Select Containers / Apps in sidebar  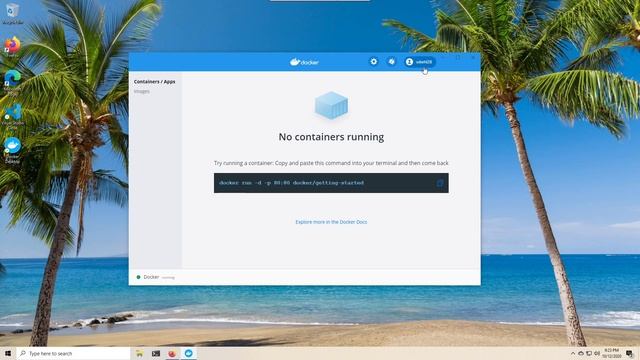point(154,82)
